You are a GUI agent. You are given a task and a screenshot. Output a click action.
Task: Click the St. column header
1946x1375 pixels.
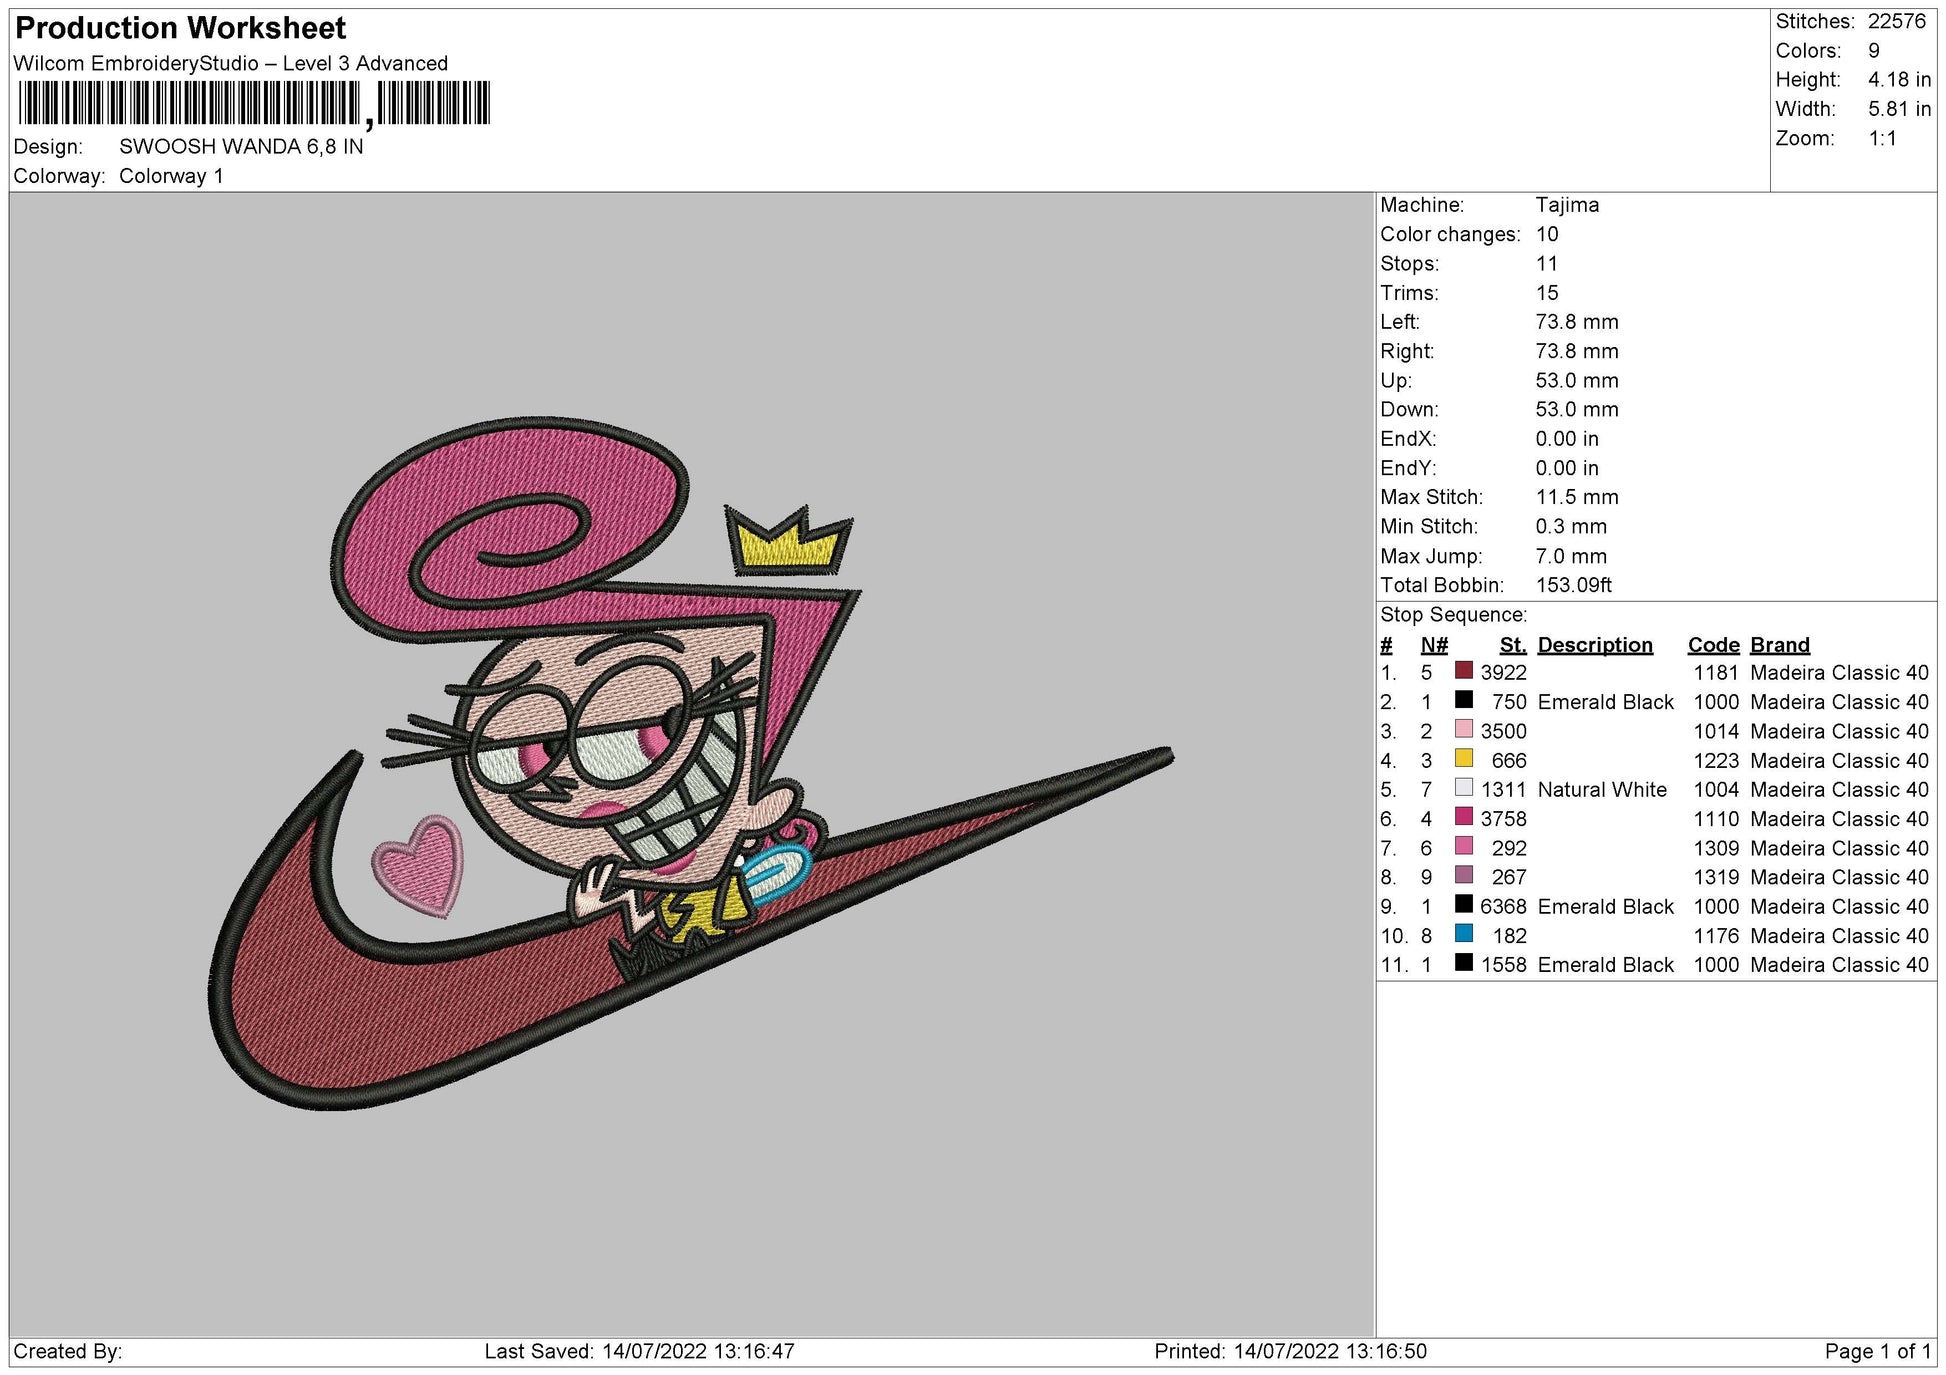coord(1512,645)
